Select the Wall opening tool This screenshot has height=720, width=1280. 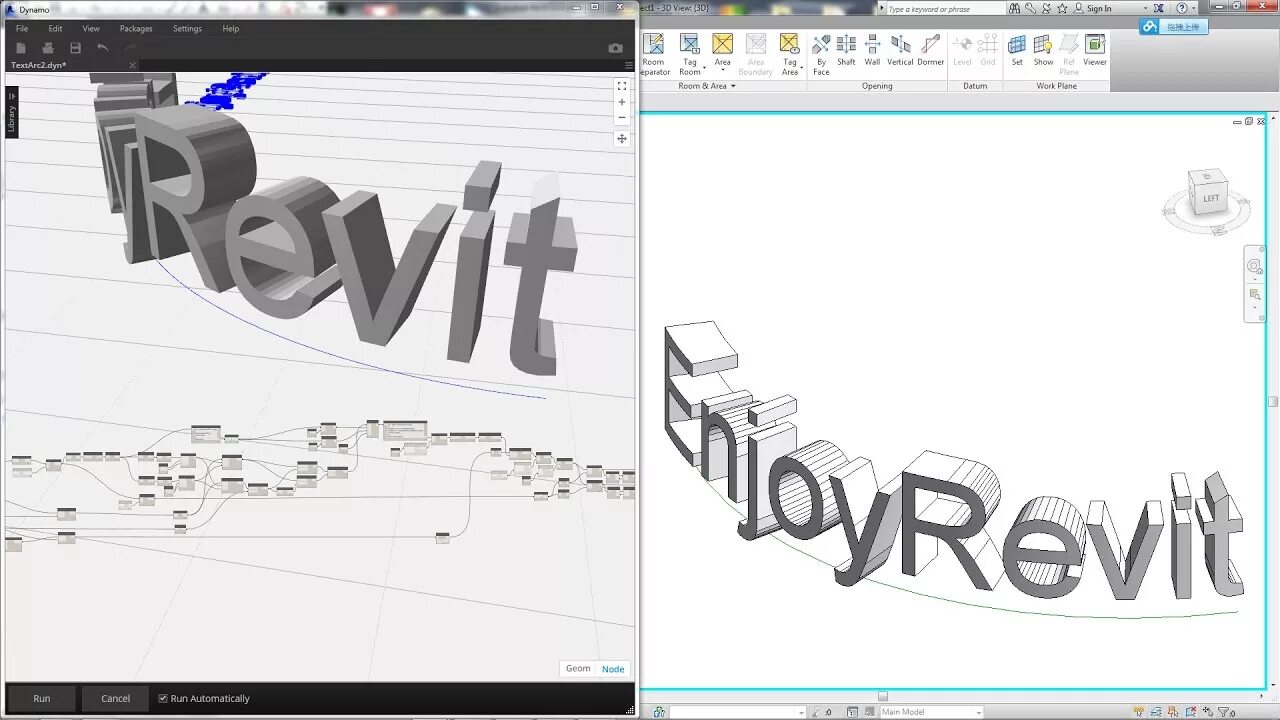872,50
